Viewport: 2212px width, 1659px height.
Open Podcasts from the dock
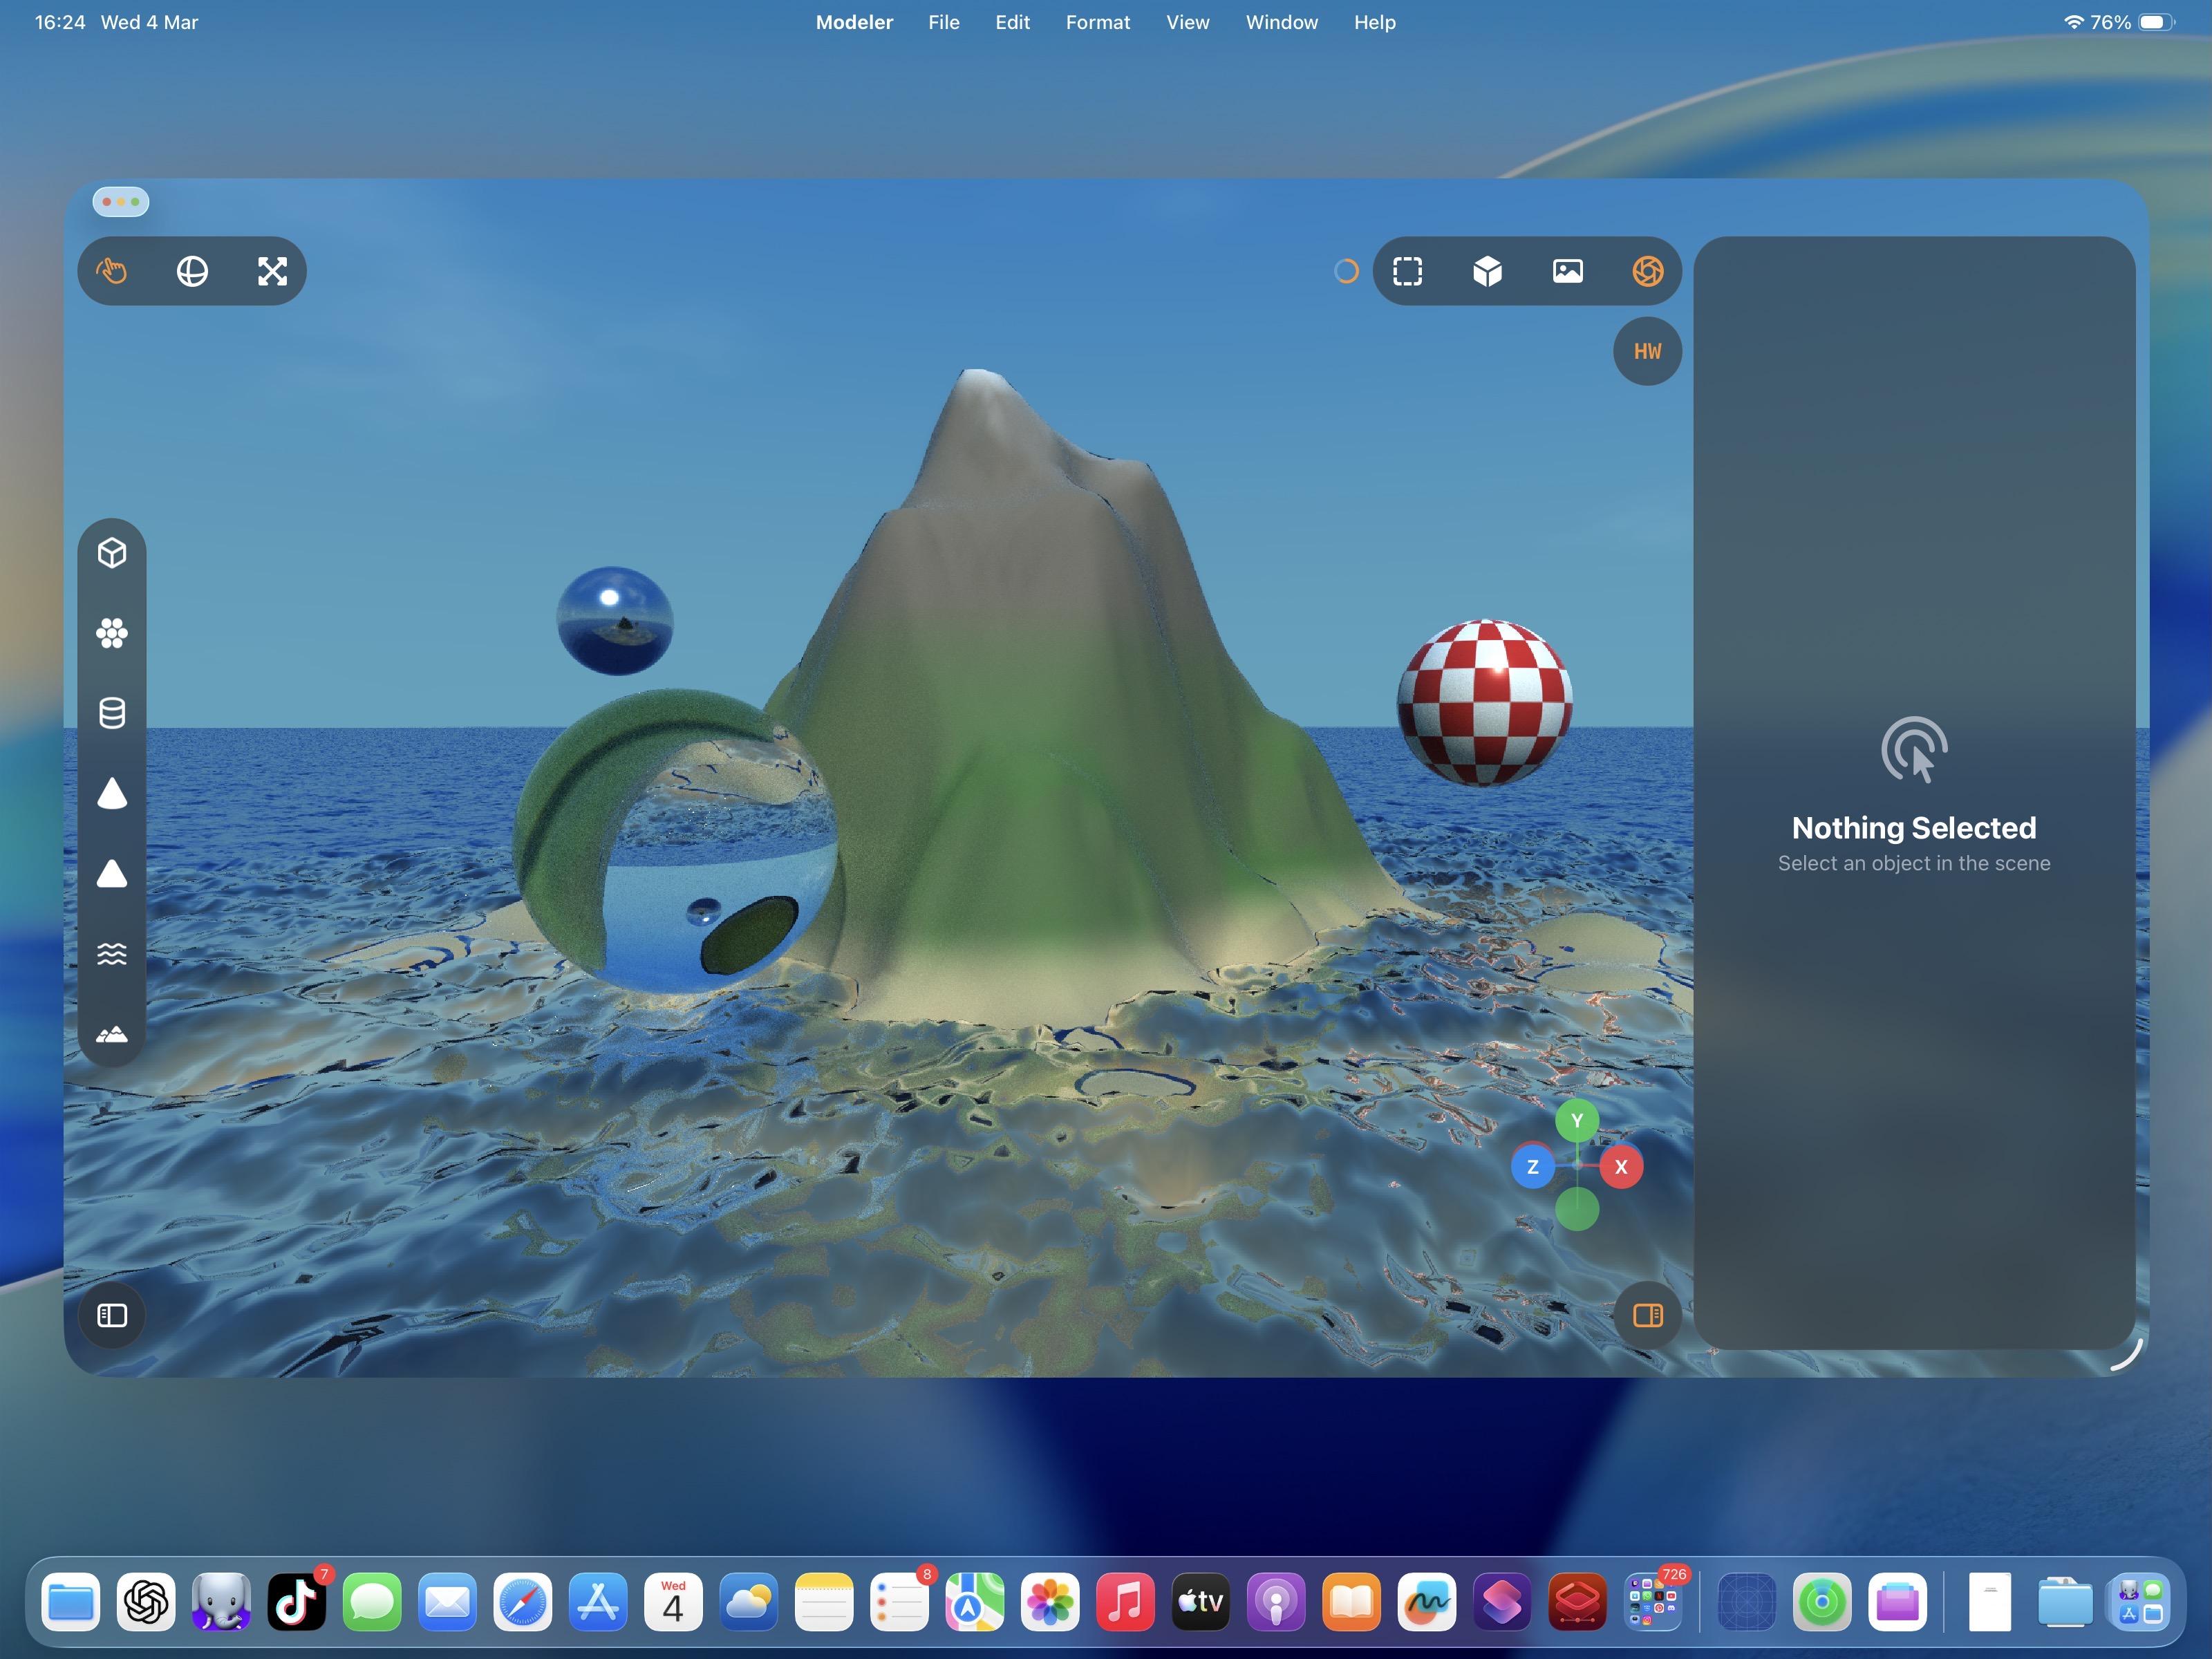point(1276,1603)
